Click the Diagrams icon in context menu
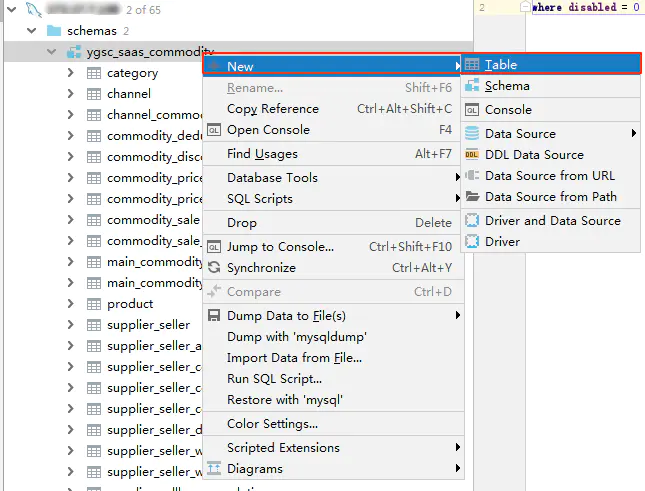This screenshot has height=491, width=645. tap(214, 468)
